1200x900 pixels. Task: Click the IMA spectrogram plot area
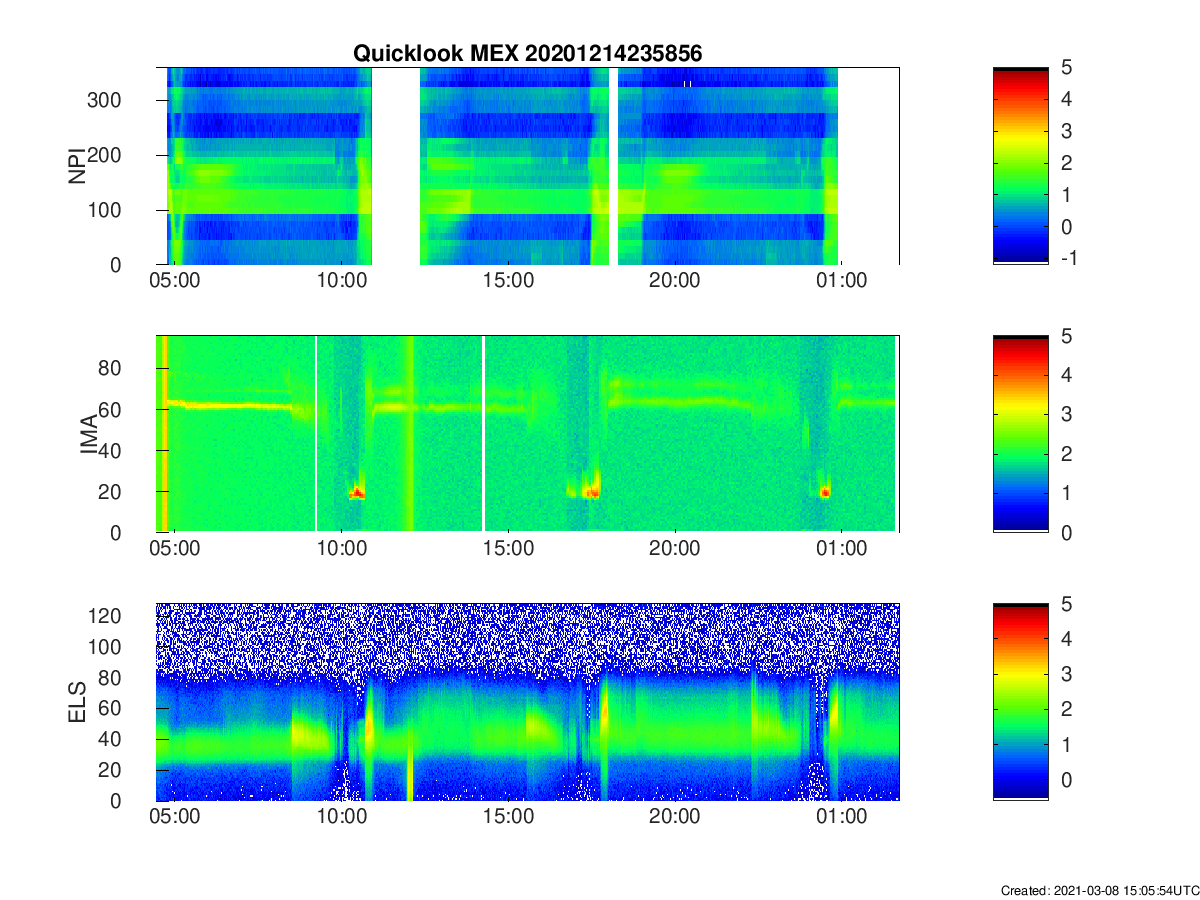(x=527, y=434)
